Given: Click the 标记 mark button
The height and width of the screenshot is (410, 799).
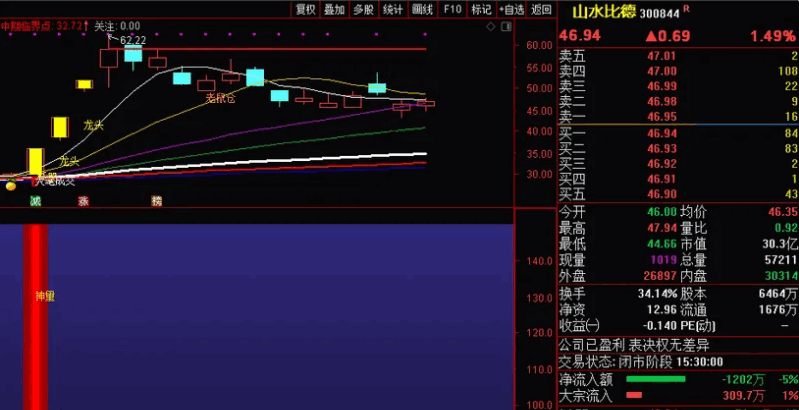Looking at the screenshot, I should [481, 9].
